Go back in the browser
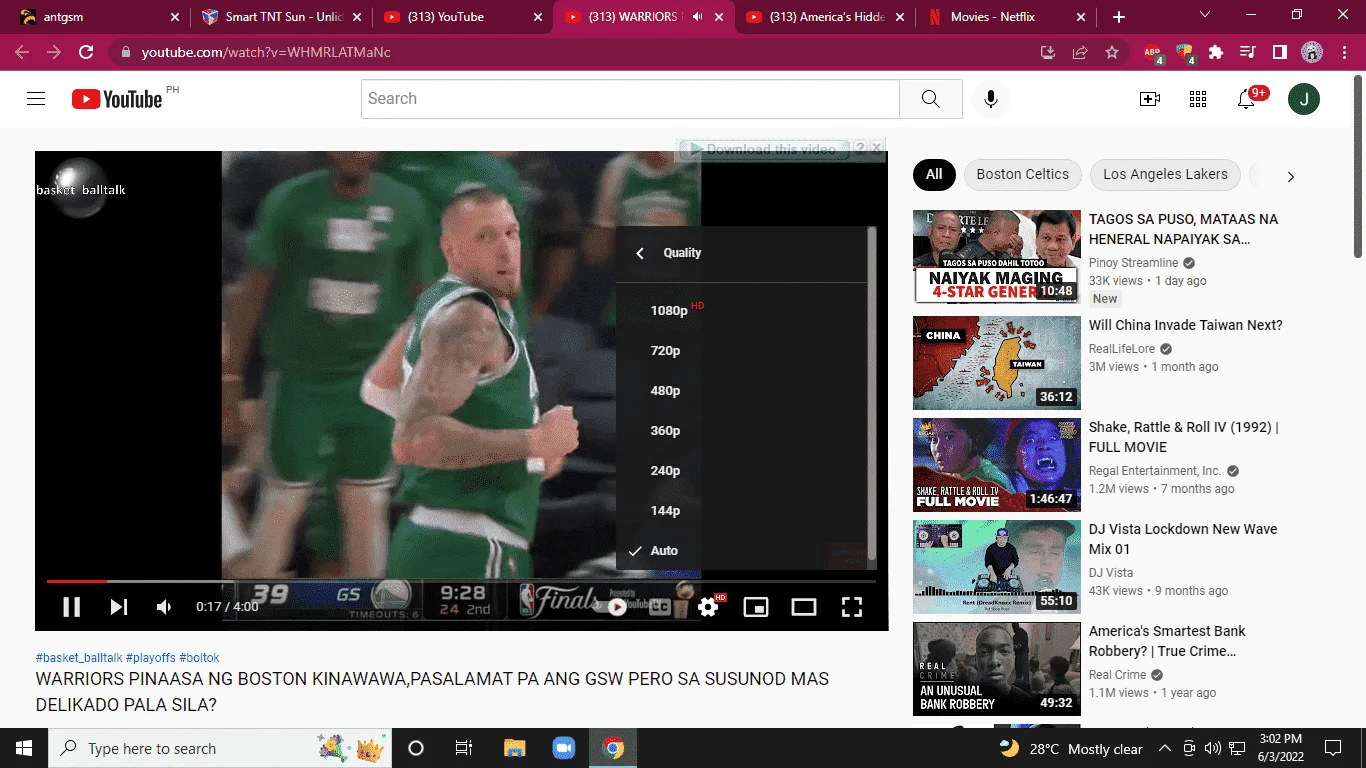The image size is (1366, 768). [x=22, y=52]
